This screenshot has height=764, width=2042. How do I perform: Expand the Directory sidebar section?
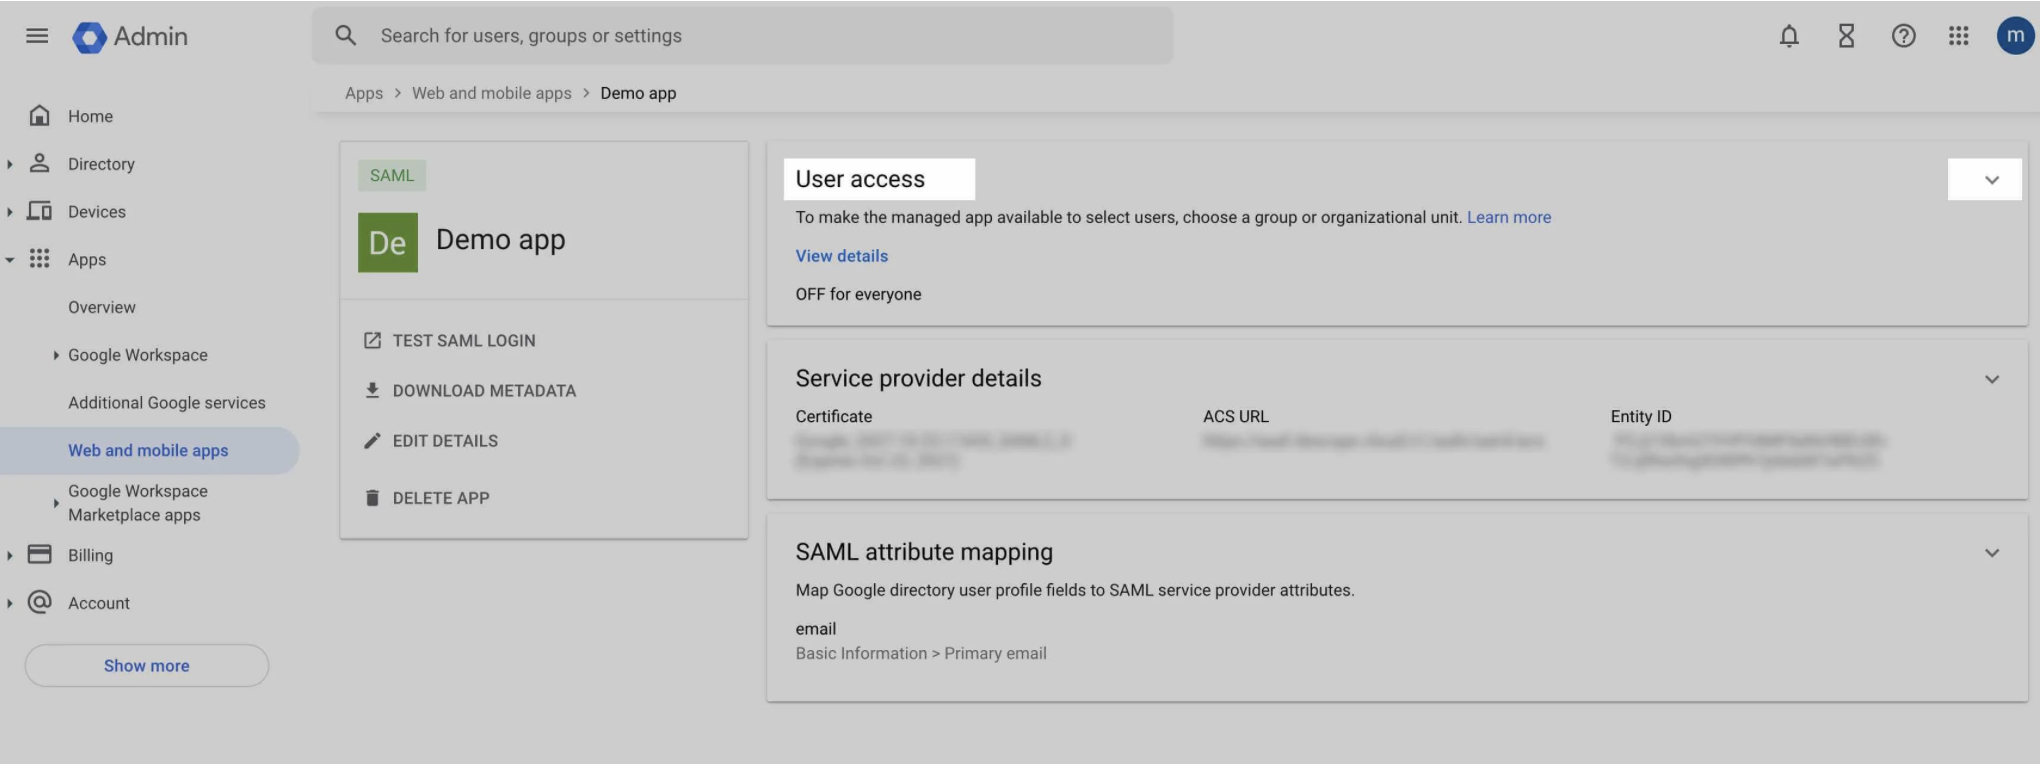pyautogui.click(x=10, y=164)
